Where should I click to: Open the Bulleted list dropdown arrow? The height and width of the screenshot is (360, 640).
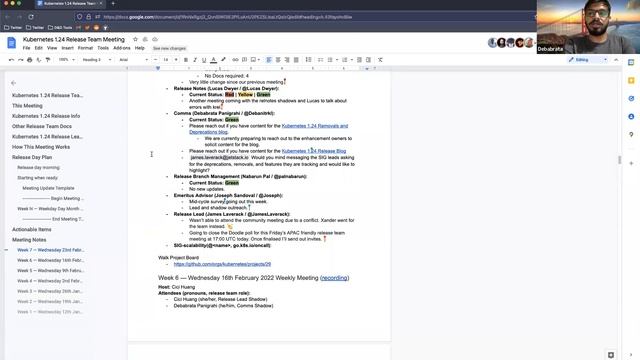[x=337, y=60]
